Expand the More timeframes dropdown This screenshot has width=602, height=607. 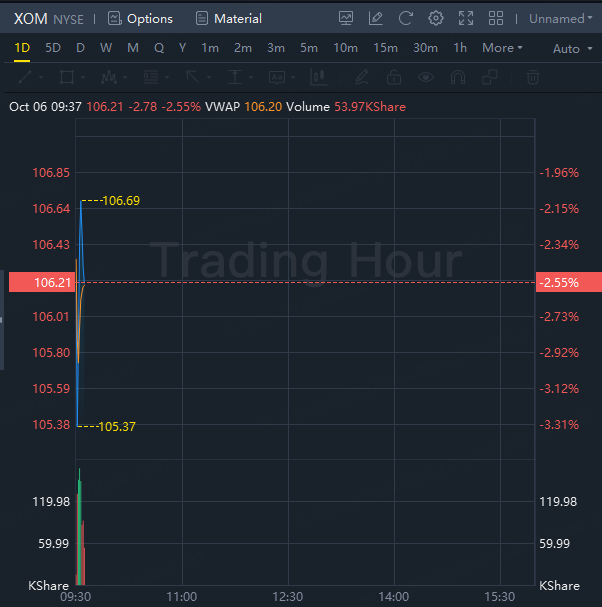(502, 48)
